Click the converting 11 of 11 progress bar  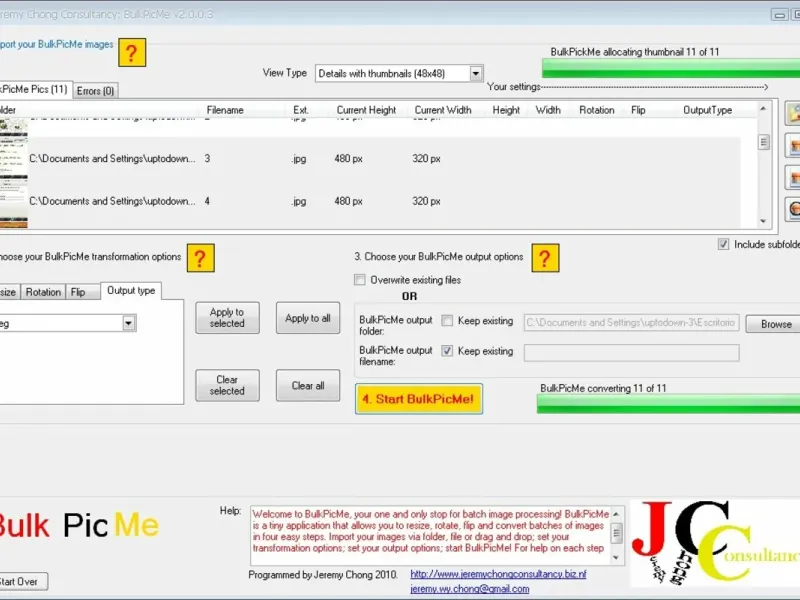[668, 404]
